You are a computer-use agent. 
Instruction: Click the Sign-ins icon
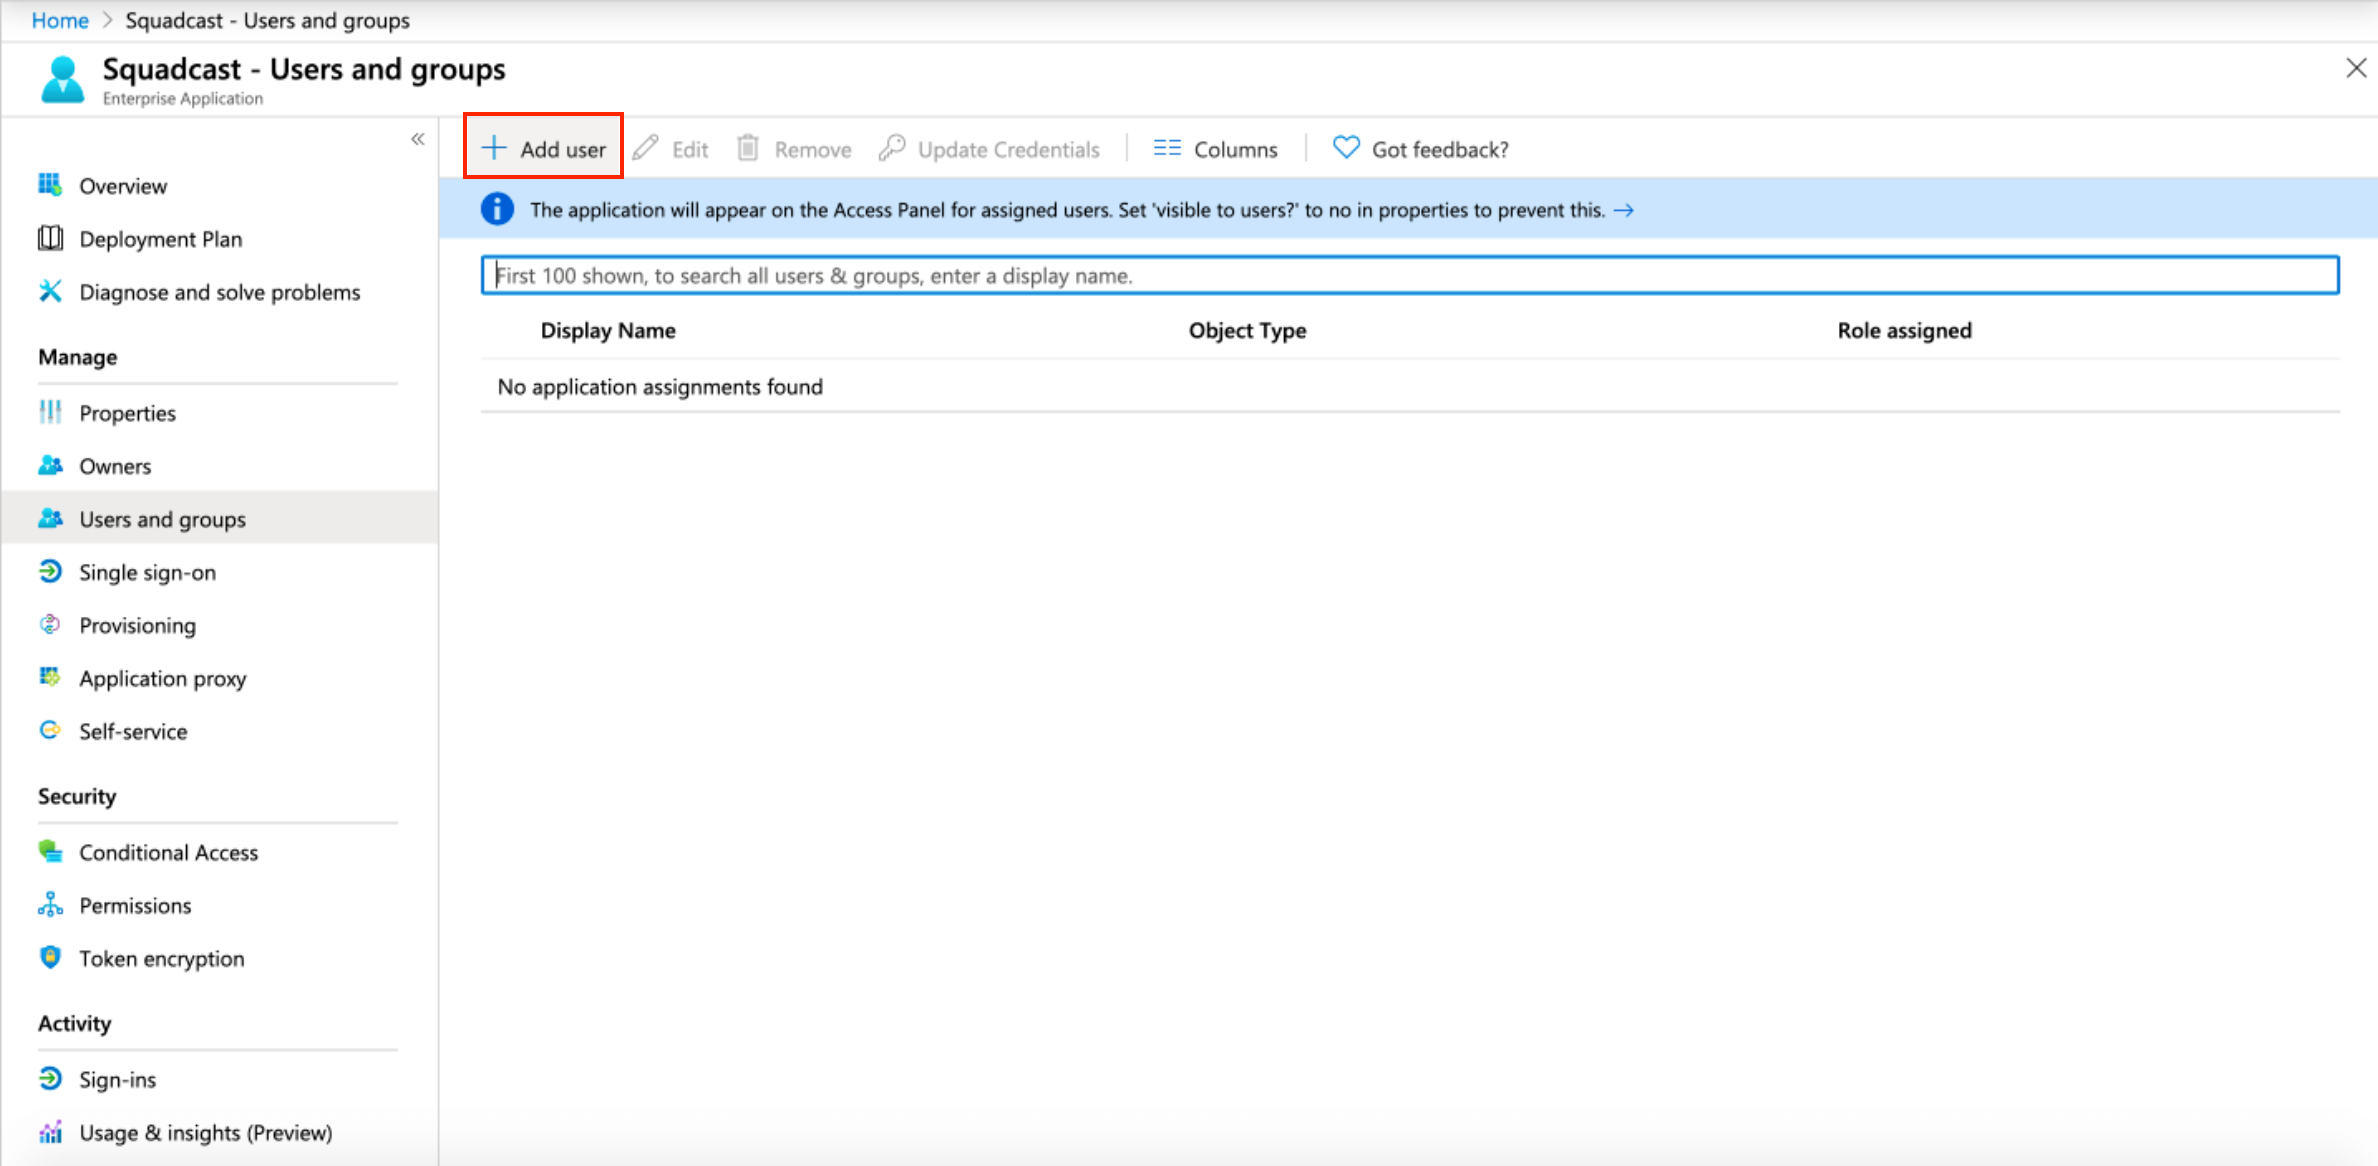click(50, 1078)
